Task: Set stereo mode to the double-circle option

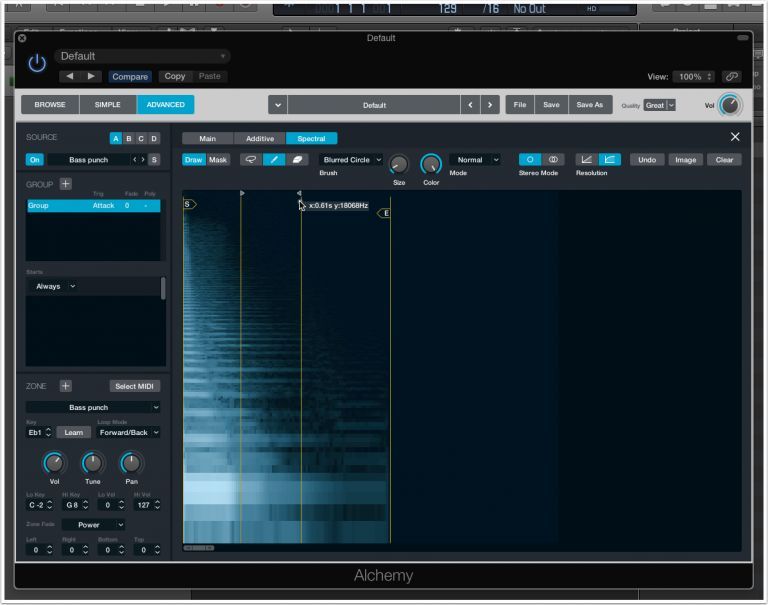Action: (553, 160)
